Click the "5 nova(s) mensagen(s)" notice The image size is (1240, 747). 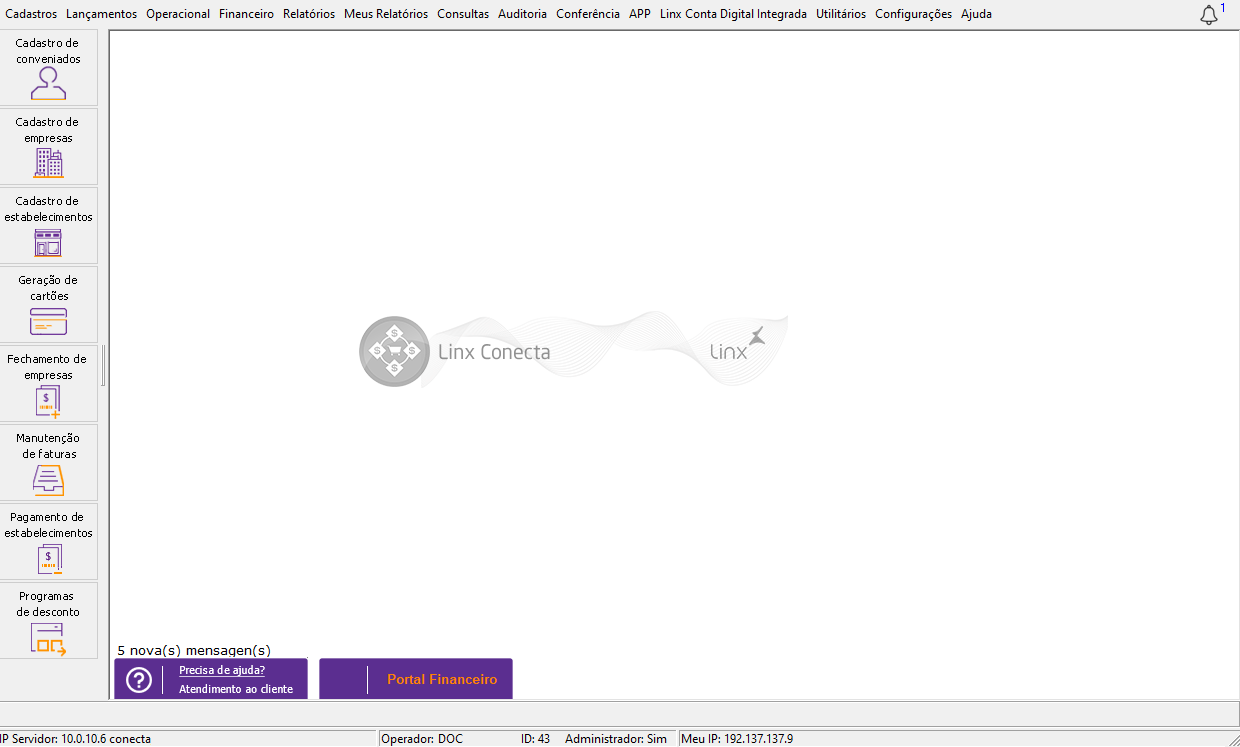click(x=194, y=650)
